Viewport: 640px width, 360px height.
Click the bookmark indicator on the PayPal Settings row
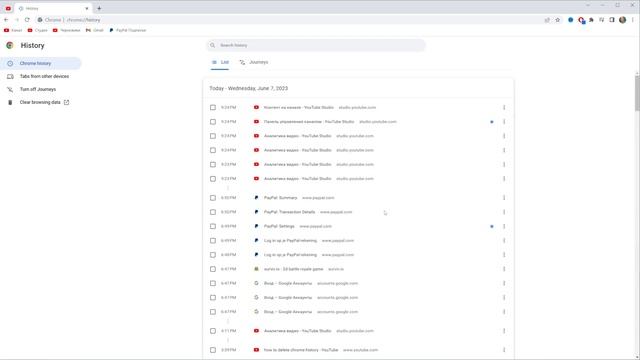[x=492, y=226]
